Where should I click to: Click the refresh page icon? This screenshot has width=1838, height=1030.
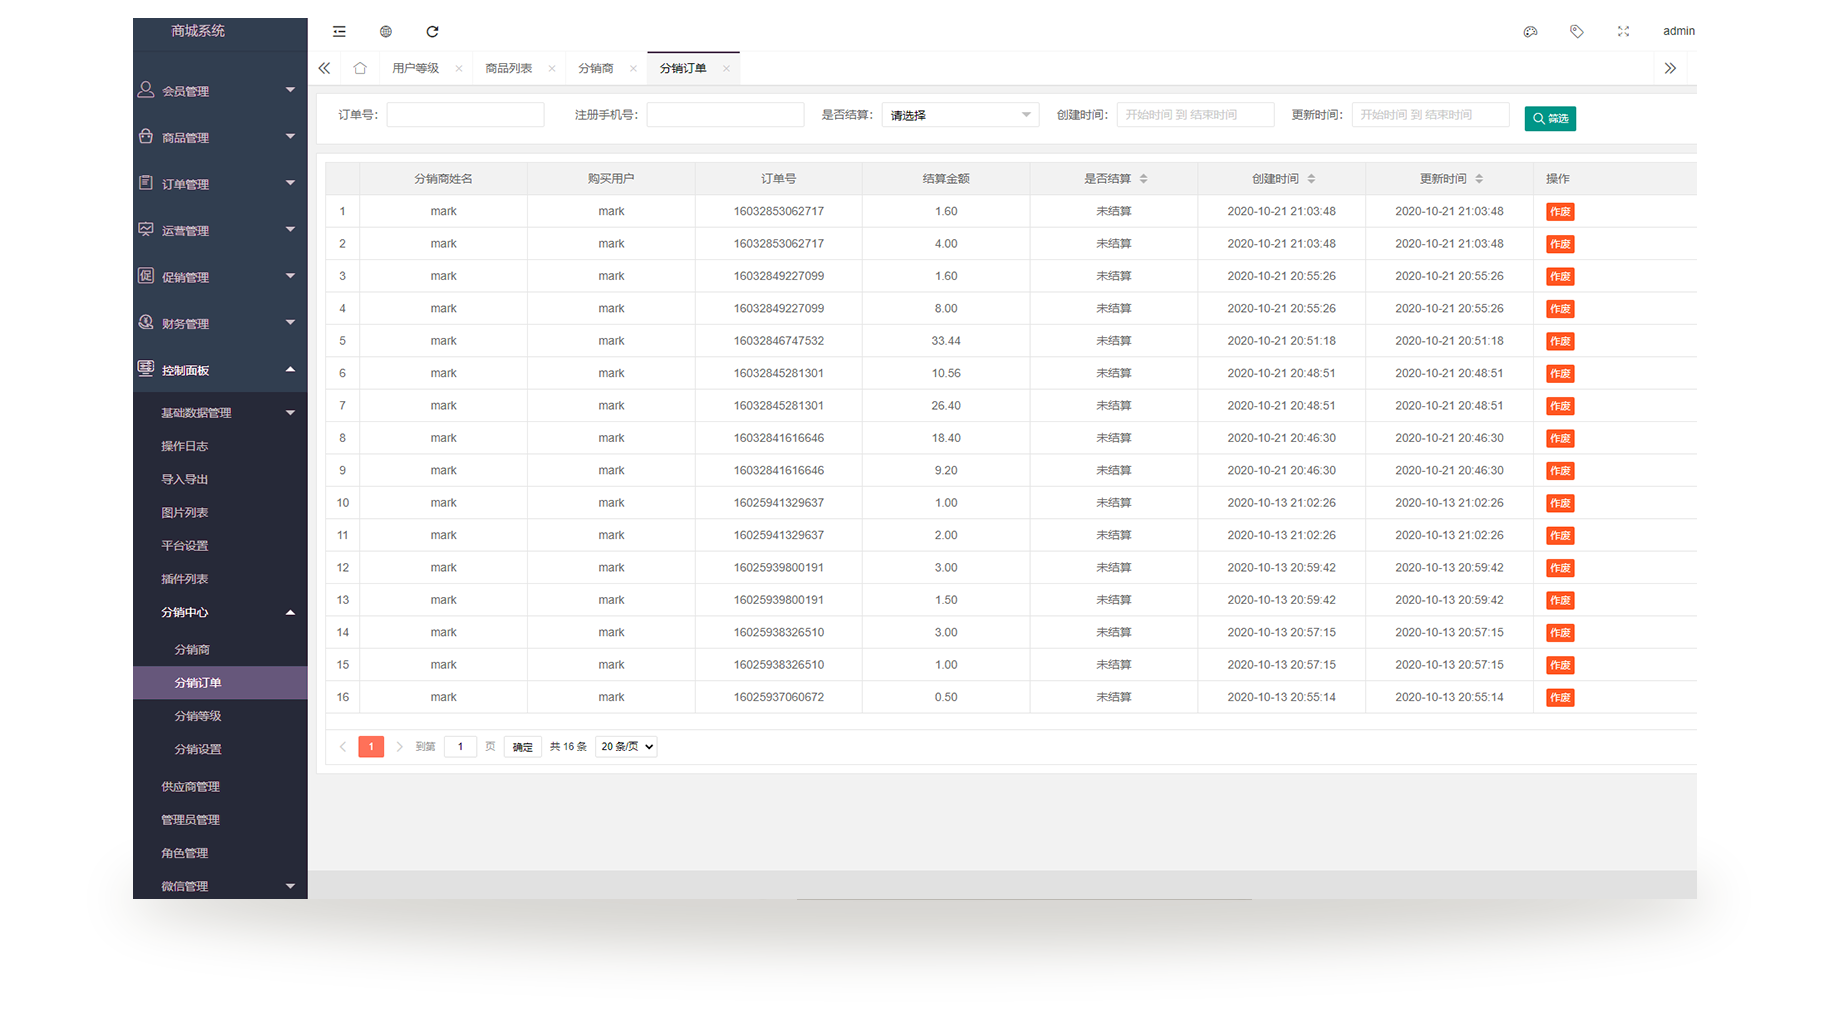pyautogui.click(x=432, y=31)
